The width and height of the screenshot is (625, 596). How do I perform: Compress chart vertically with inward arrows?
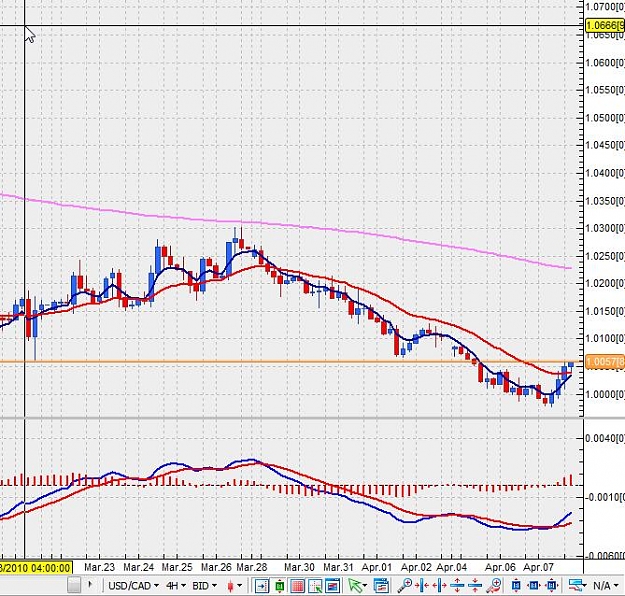(x=475, y=586)
